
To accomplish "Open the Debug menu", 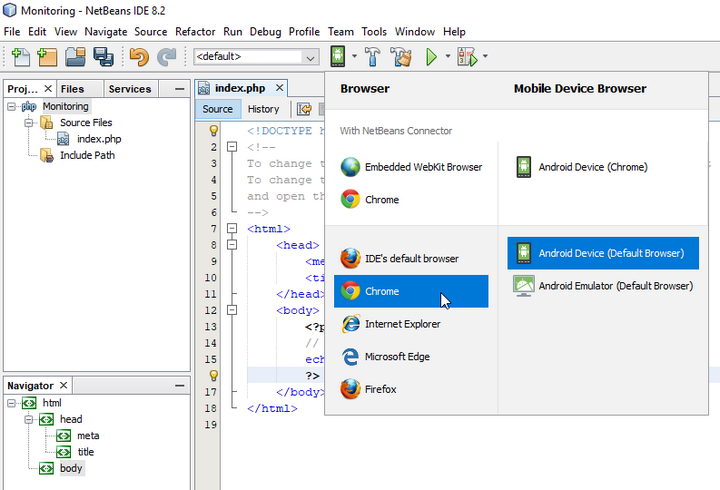I will coord(265,32).
